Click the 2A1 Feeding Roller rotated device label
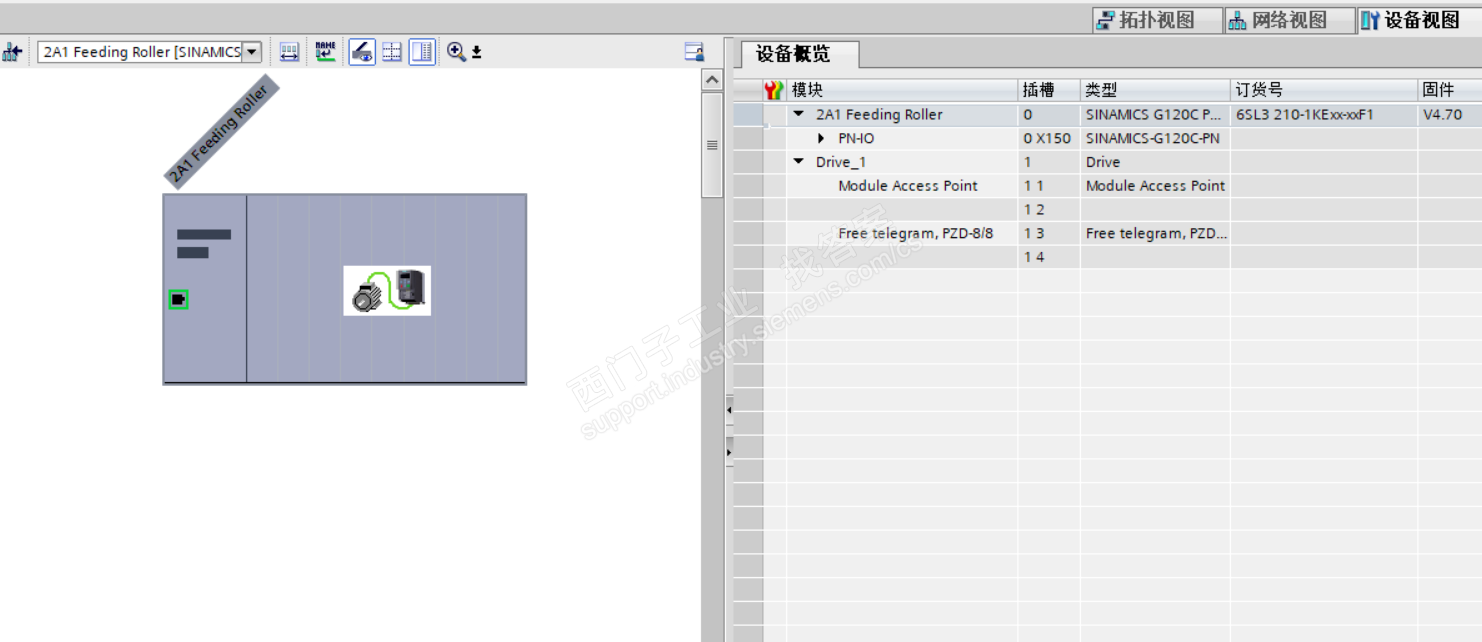 pyautogui.click(x=221, y=132)
